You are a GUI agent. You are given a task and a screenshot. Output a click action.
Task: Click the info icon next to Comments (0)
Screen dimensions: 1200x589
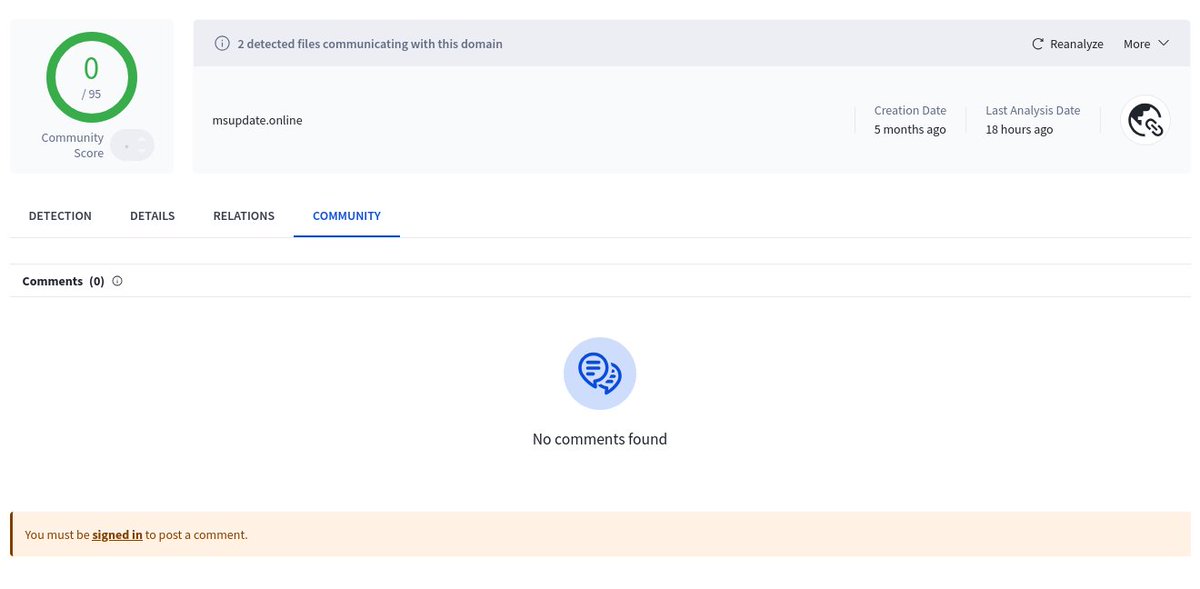117,281
